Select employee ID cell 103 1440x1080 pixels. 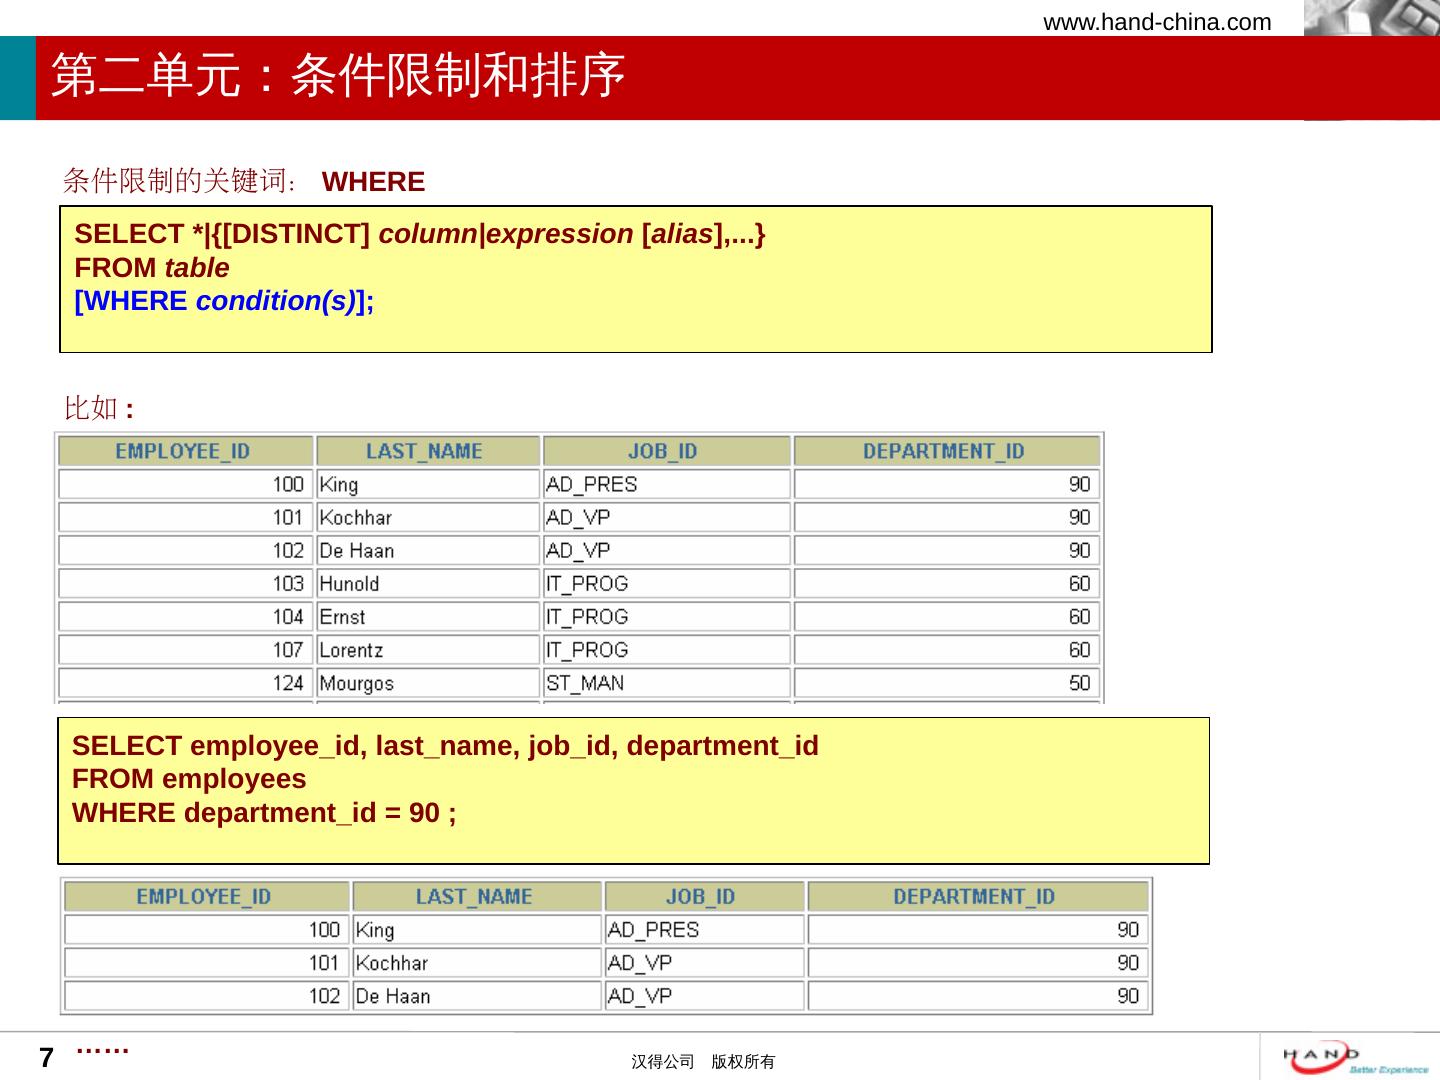(x=185, y=584)
